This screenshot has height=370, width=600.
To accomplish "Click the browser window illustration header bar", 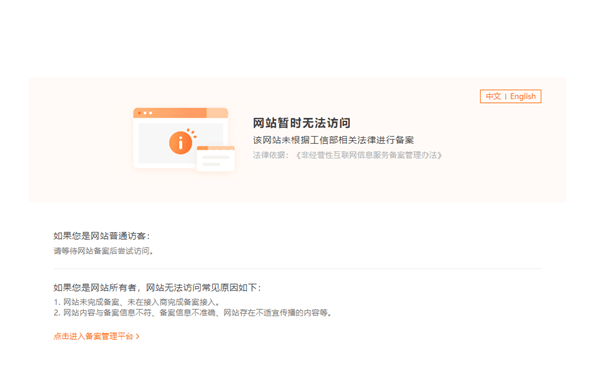I will click(181, 113).
